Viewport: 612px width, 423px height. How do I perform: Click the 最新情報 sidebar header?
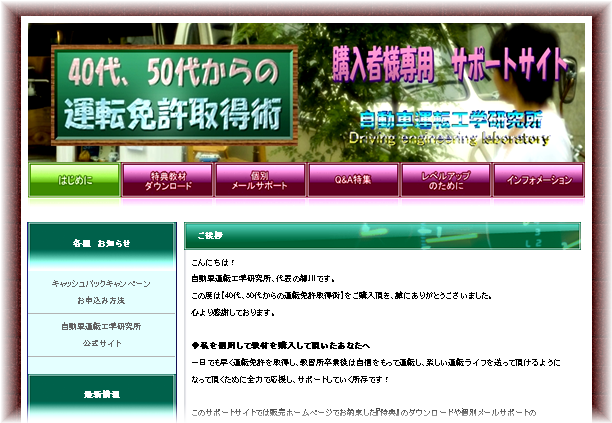click(101, 396)
